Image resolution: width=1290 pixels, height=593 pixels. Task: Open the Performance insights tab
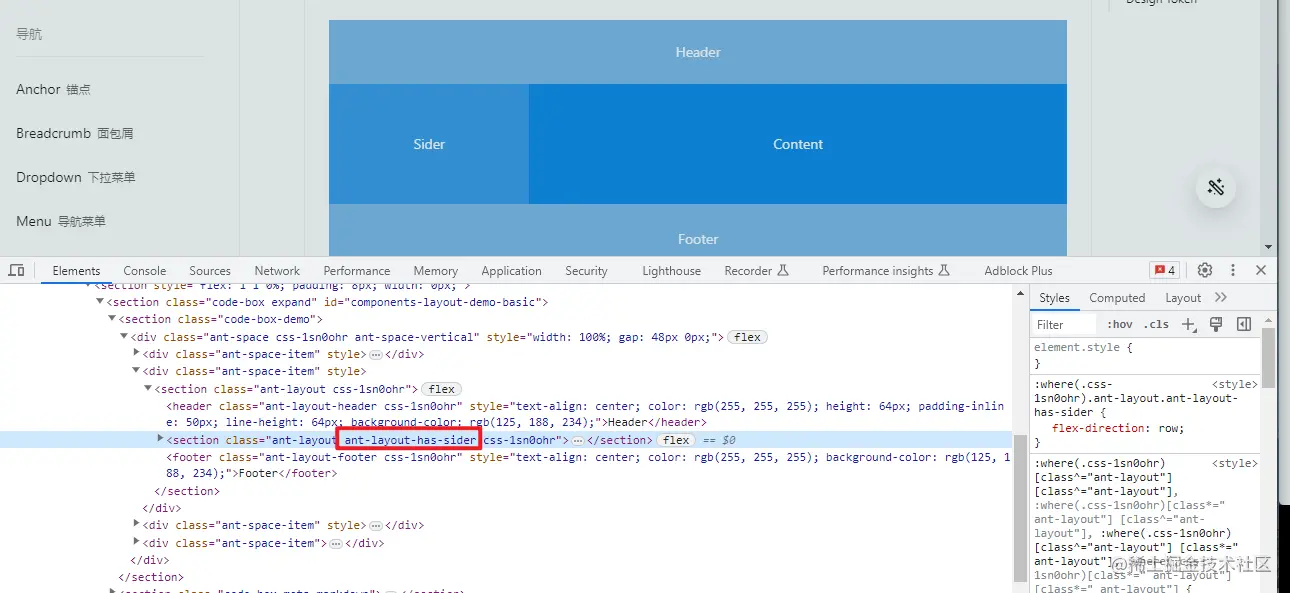[886, 271]
